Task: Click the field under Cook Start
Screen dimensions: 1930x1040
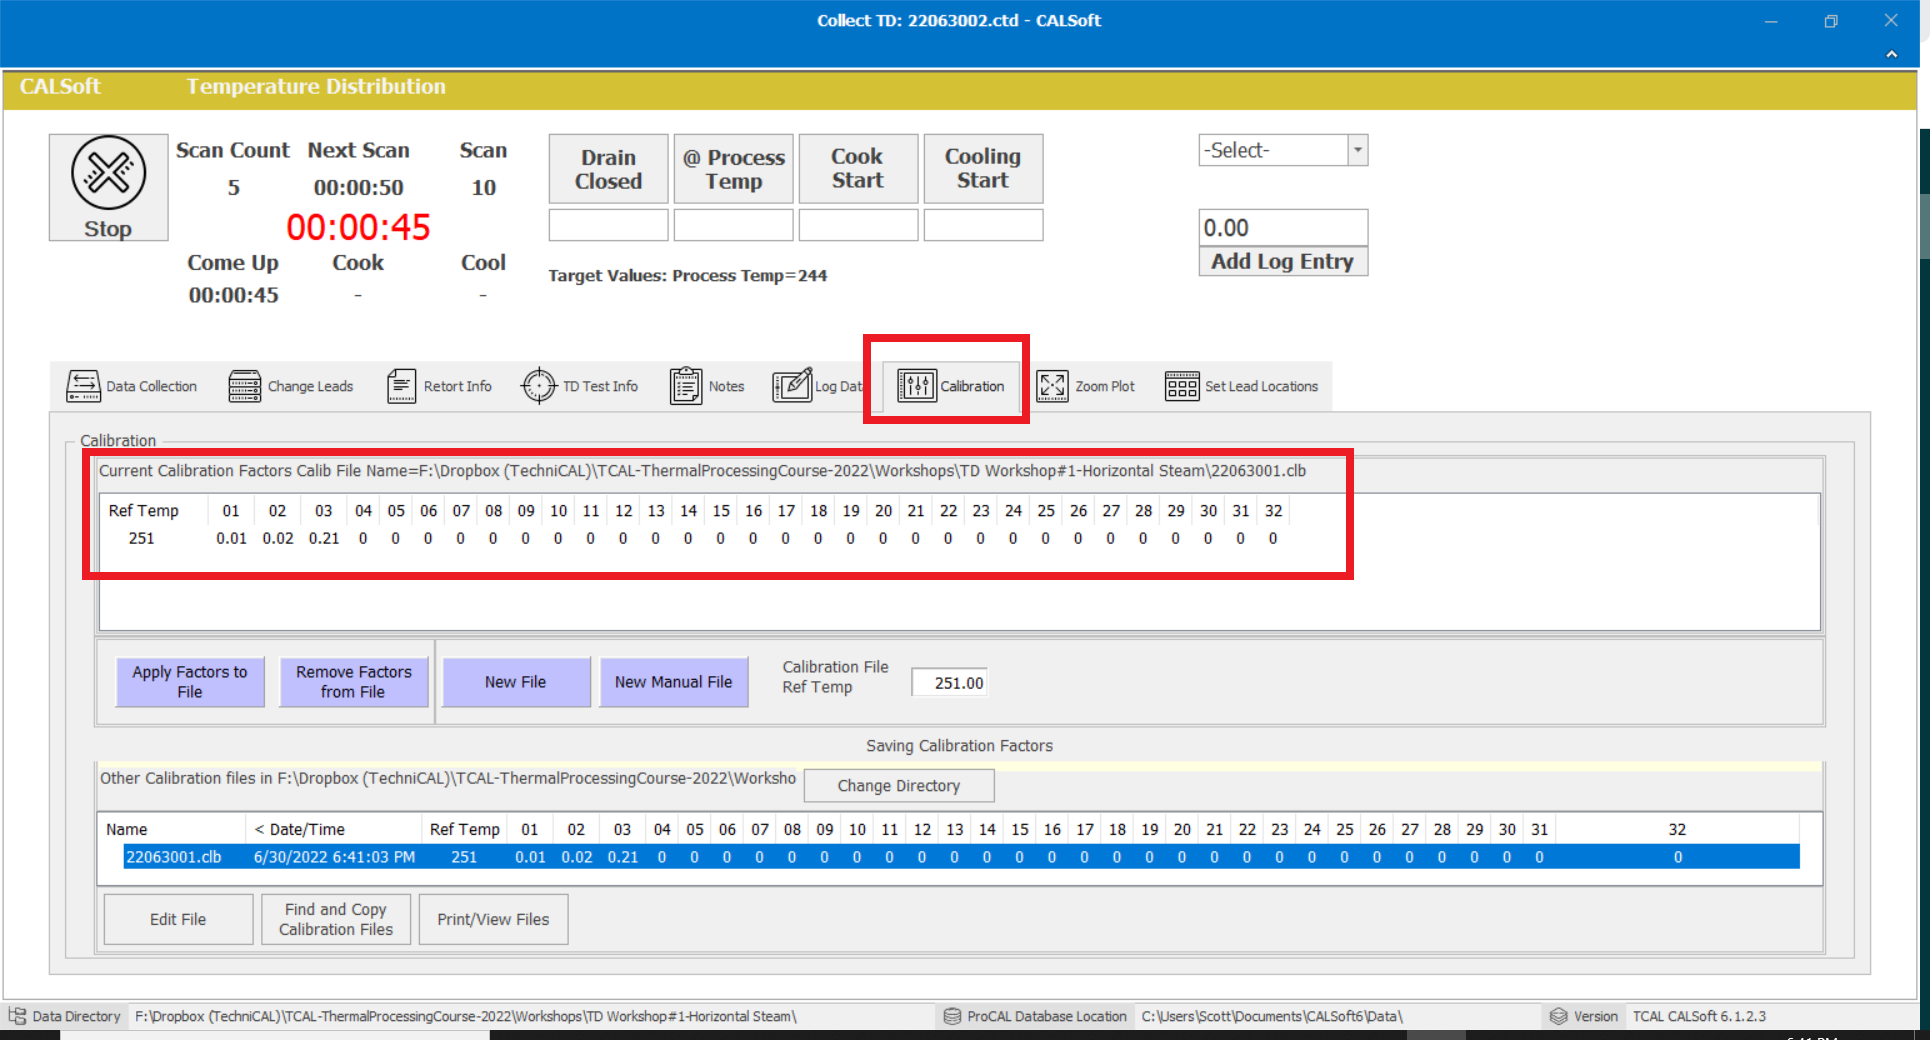Action: (x=858, y=225)
